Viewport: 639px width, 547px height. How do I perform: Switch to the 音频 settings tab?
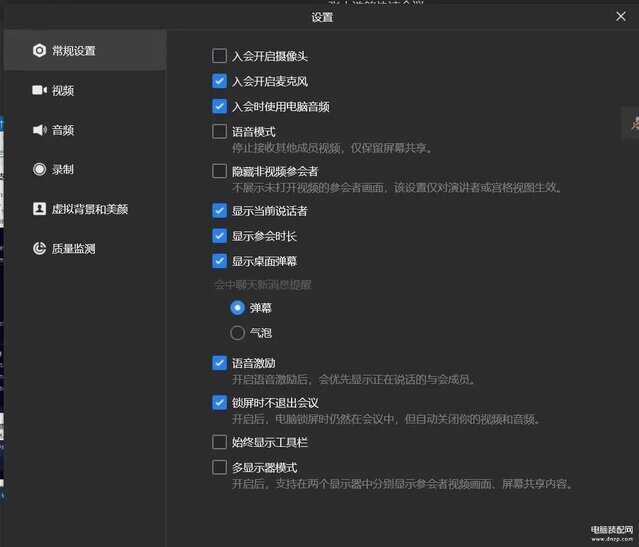tap(63, 130)
